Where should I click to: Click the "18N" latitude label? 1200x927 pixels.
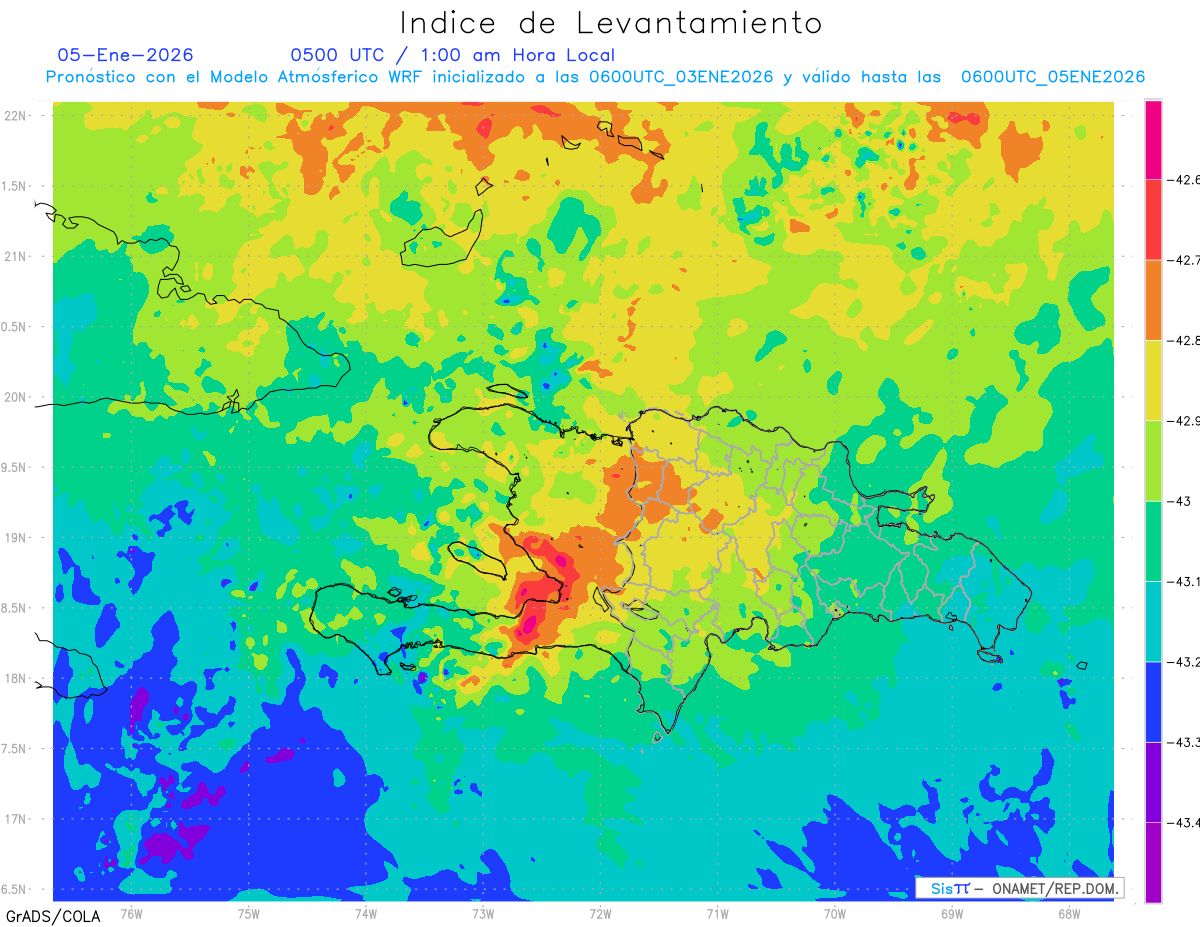coord(17,678)
